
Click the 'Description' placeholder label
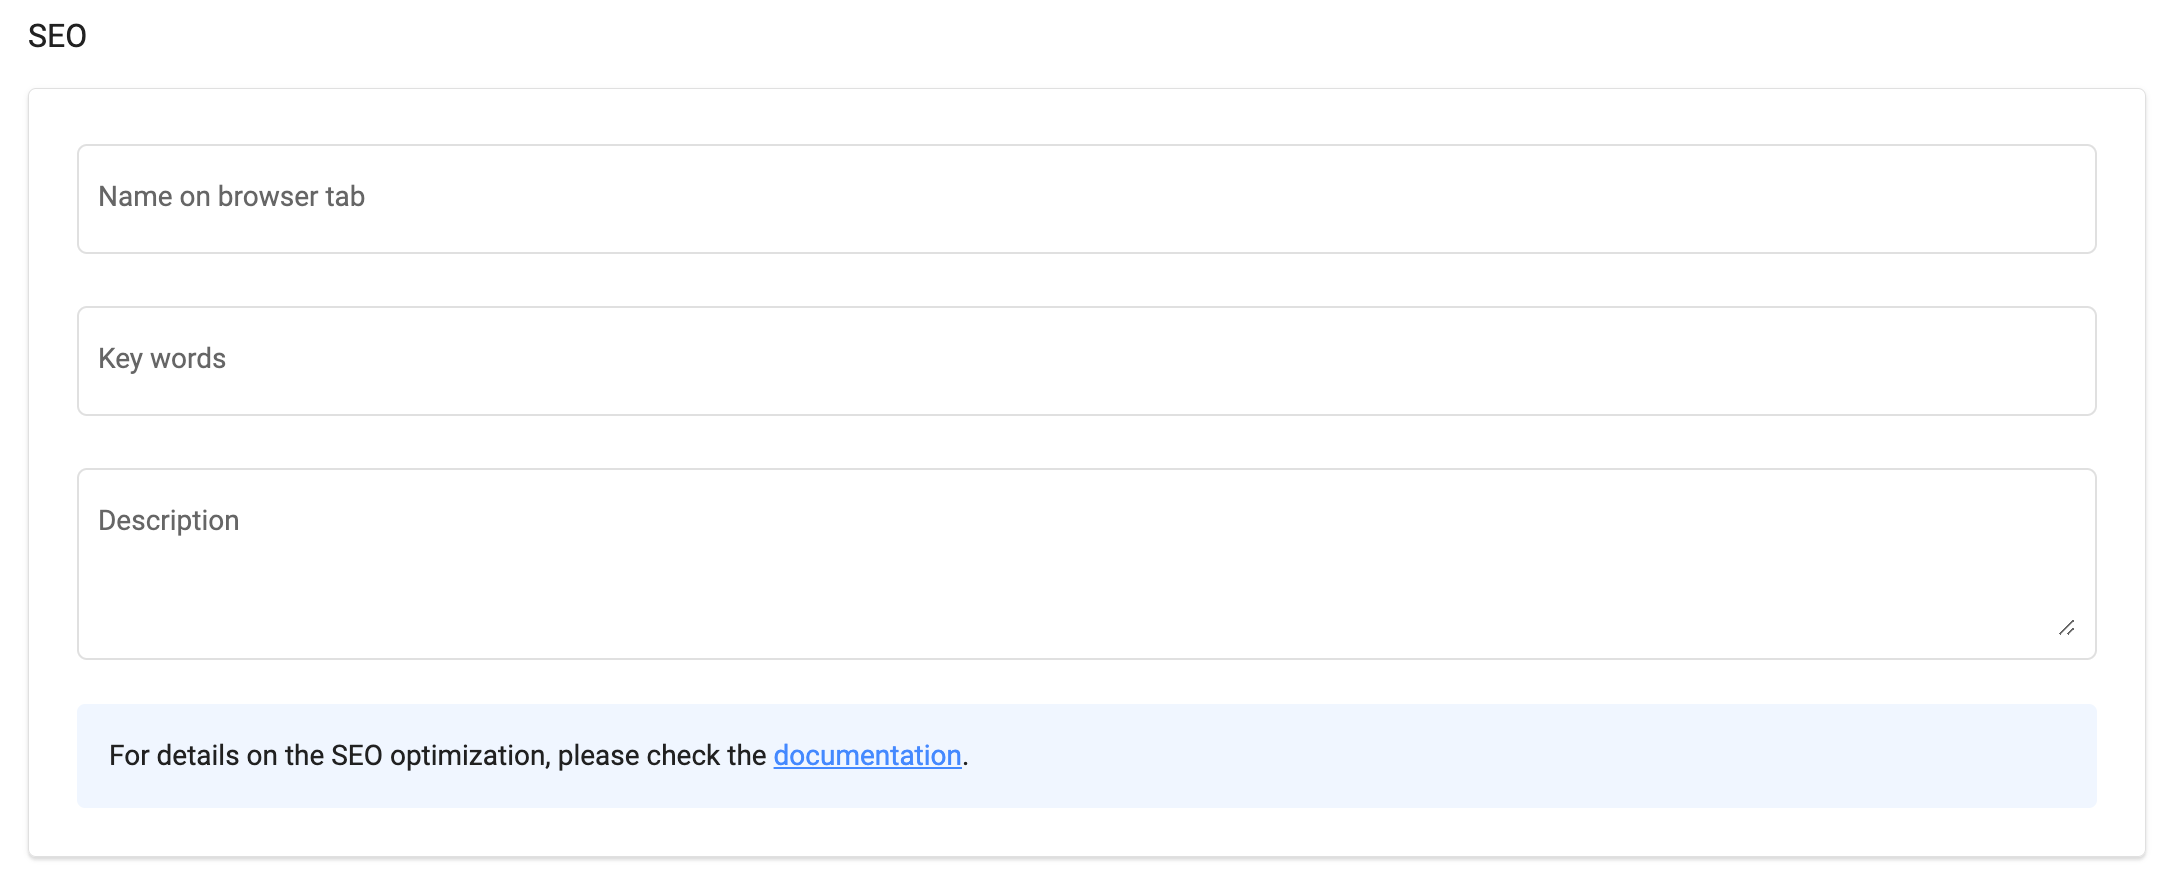[168, 521]
